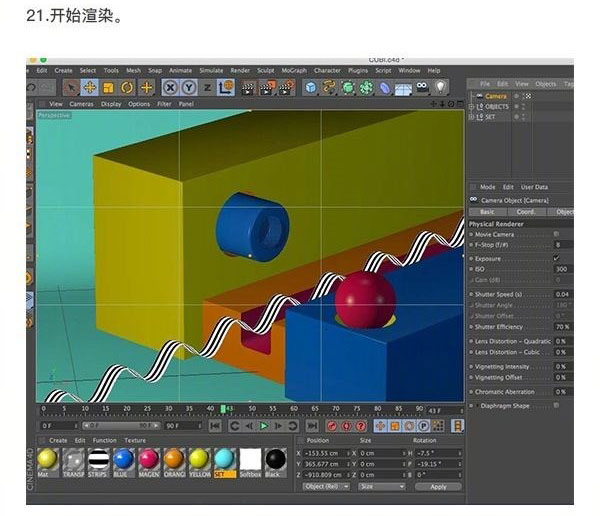The height and width of the screenshot is (516, 600).
Task: Enable the Movie Camera checkbox
Action: click(556, 234)
